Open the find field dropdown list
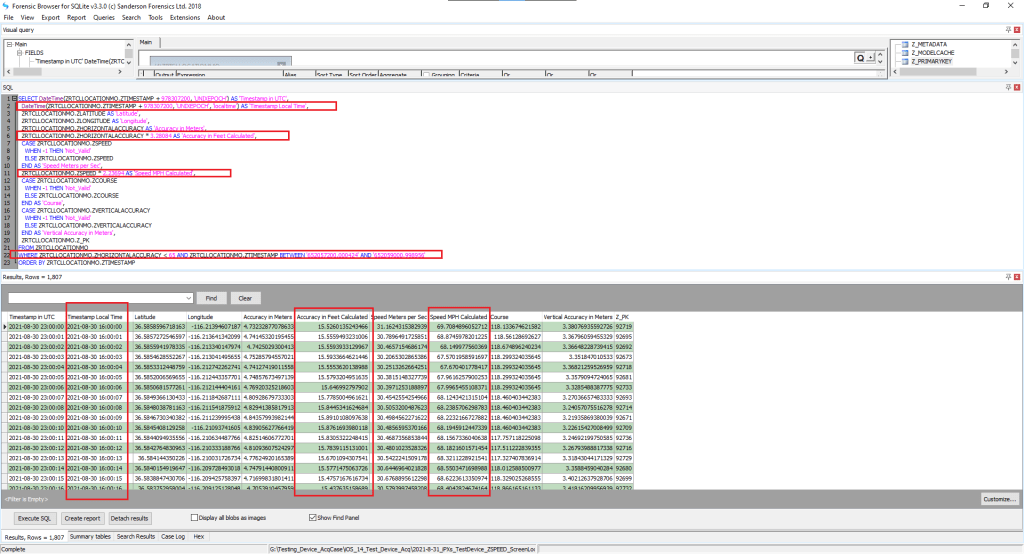The image size is (1024, 554). point(188,298)
